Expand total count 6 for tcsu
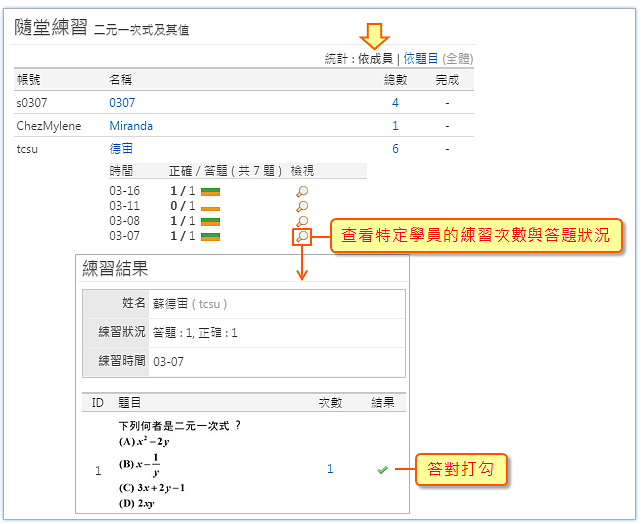Image resolution: width=642 pixels, height=524 pixels. (x=395, y=149)
